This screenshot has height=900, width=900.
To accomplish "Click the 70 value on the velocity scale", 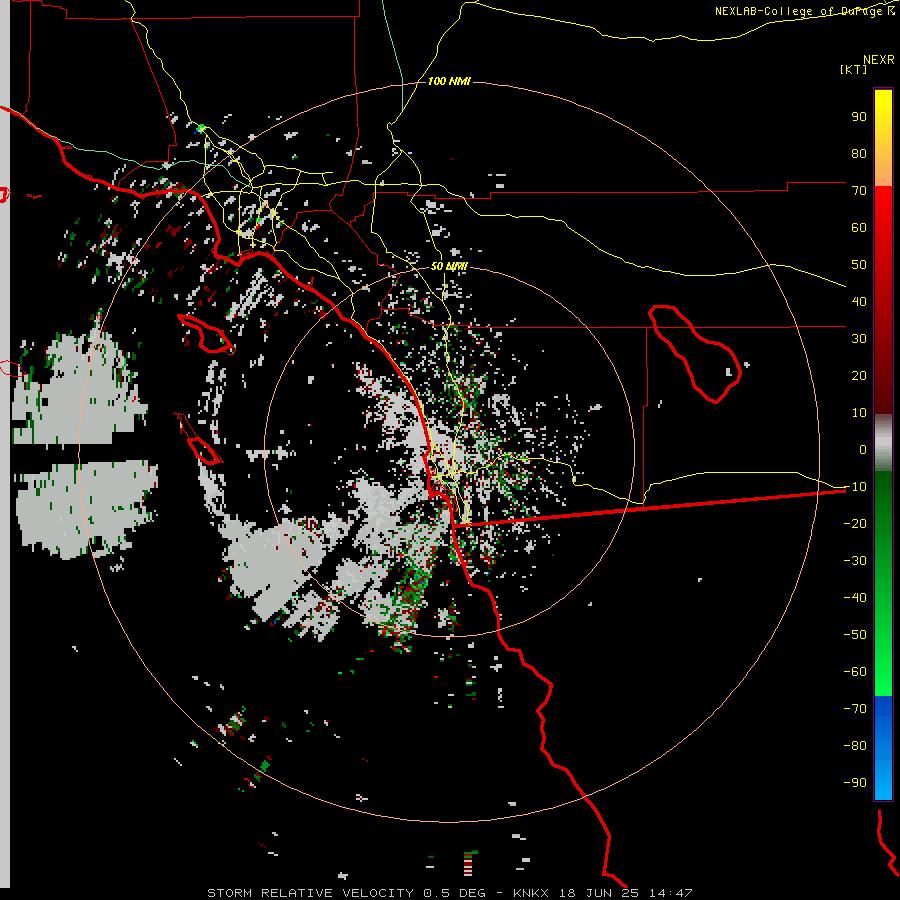I will point(859,191).
